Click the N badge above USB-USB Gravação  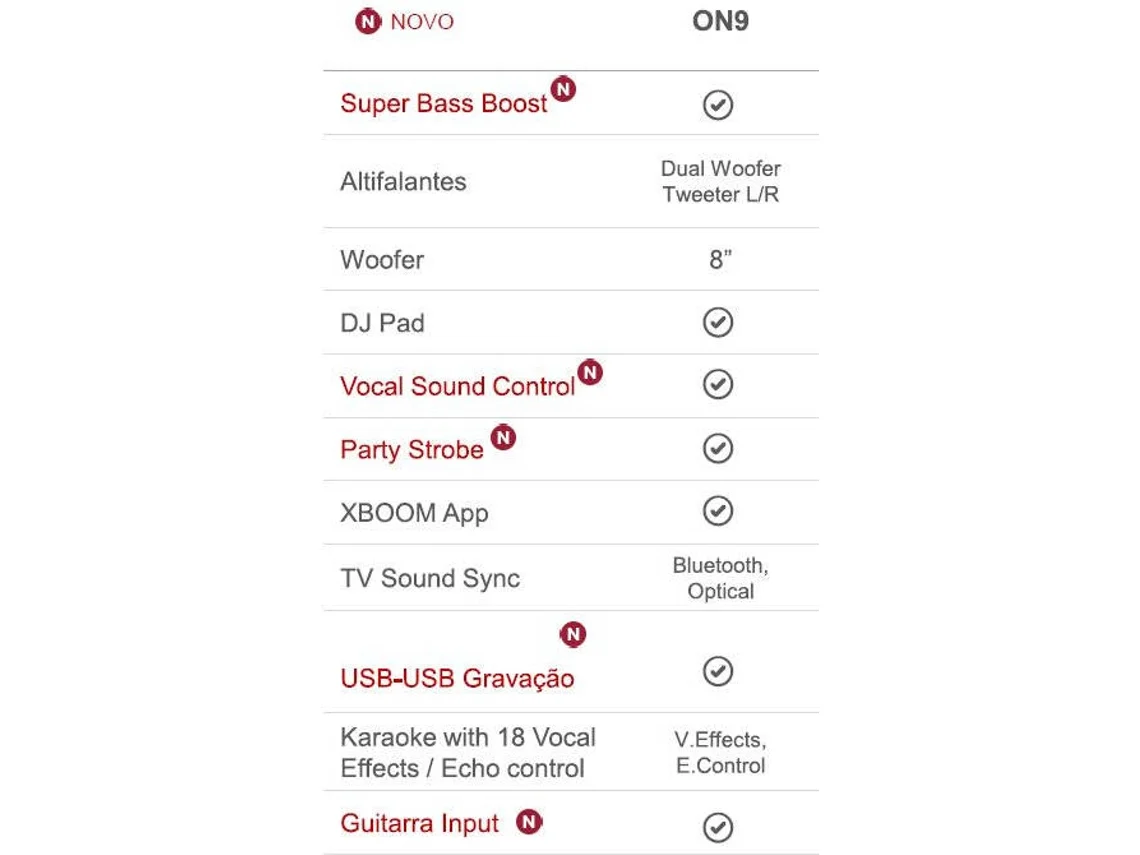pos(573,634)
